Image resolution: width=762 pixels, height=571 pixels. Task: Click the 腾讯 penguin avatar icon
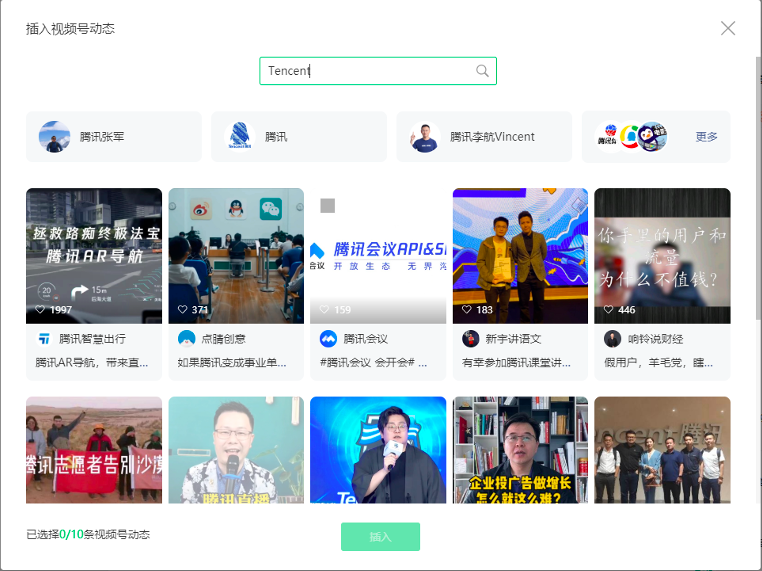click(x=240, y=137)
